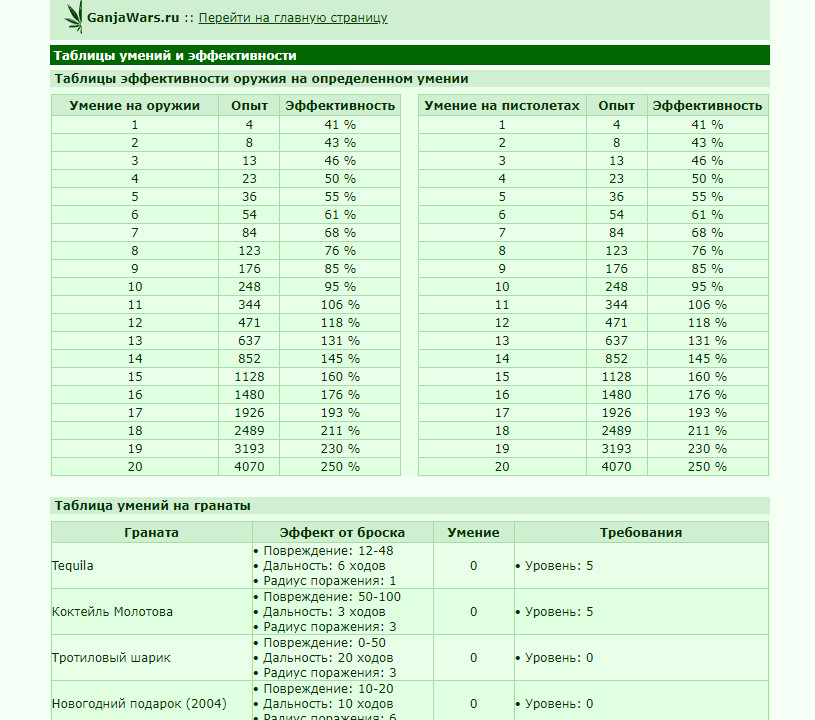Select '637' in the weapons skill table
This screenshot has height=720, width=815.
tap(249, 341)
